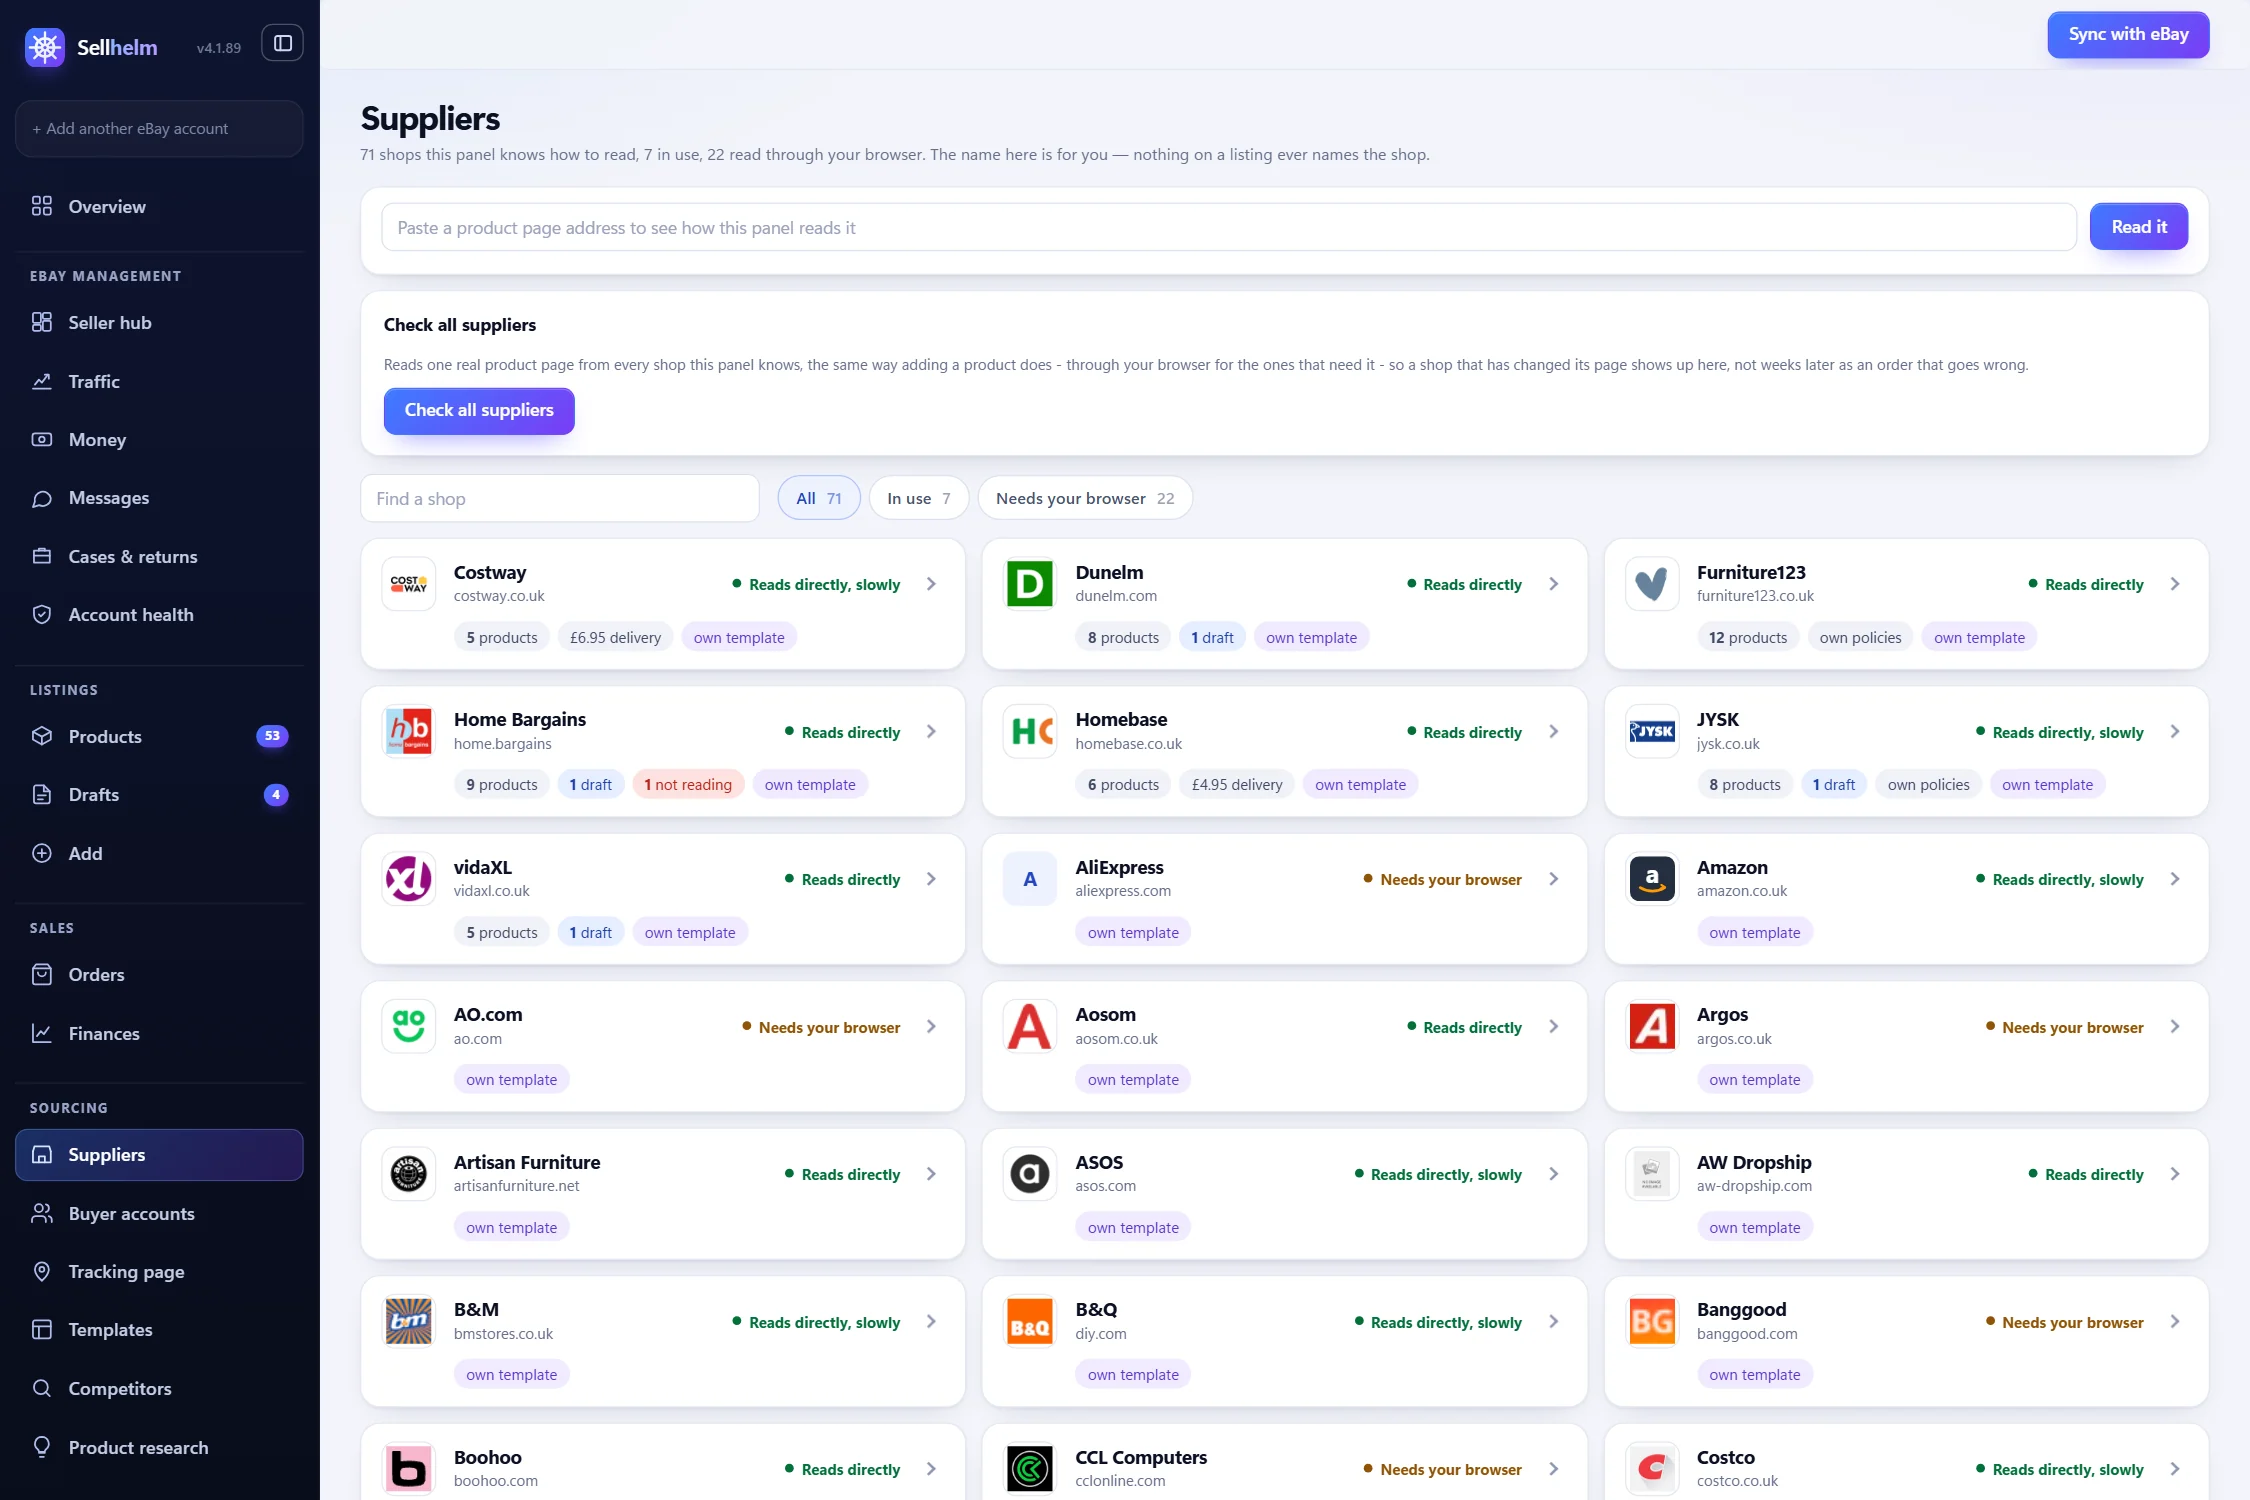Image resolution: width=2250 pixels, height=1500 pixels.
Task: Select the In use 7 filter
Action: point(918,498)
